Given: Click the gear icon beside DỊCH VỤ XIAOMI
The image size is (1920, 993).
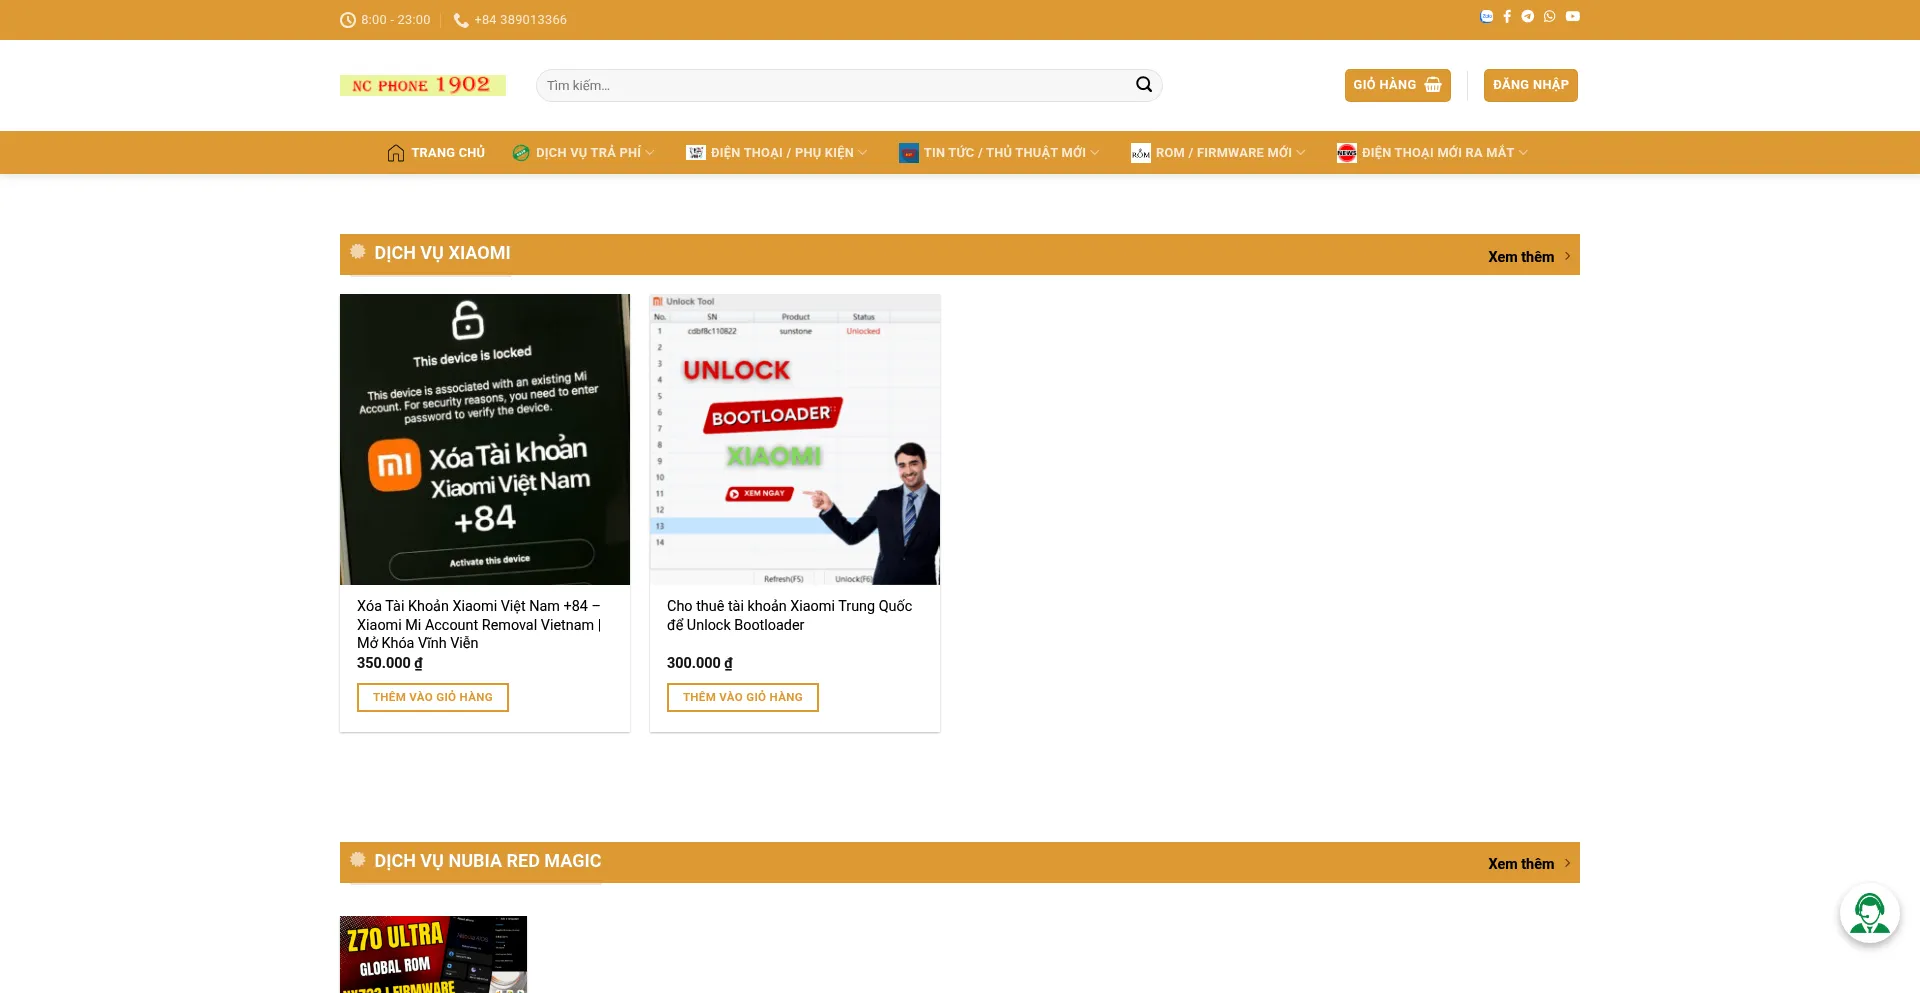Looking at the screenshot, I should pyautogui.click(x=358, y=252).
